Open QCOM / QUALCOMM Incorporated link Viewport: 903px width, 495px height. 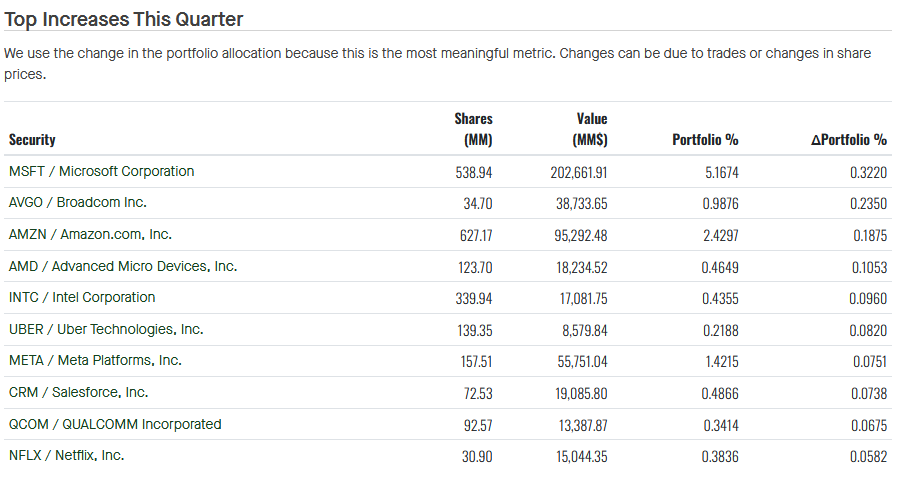(115, 424)
